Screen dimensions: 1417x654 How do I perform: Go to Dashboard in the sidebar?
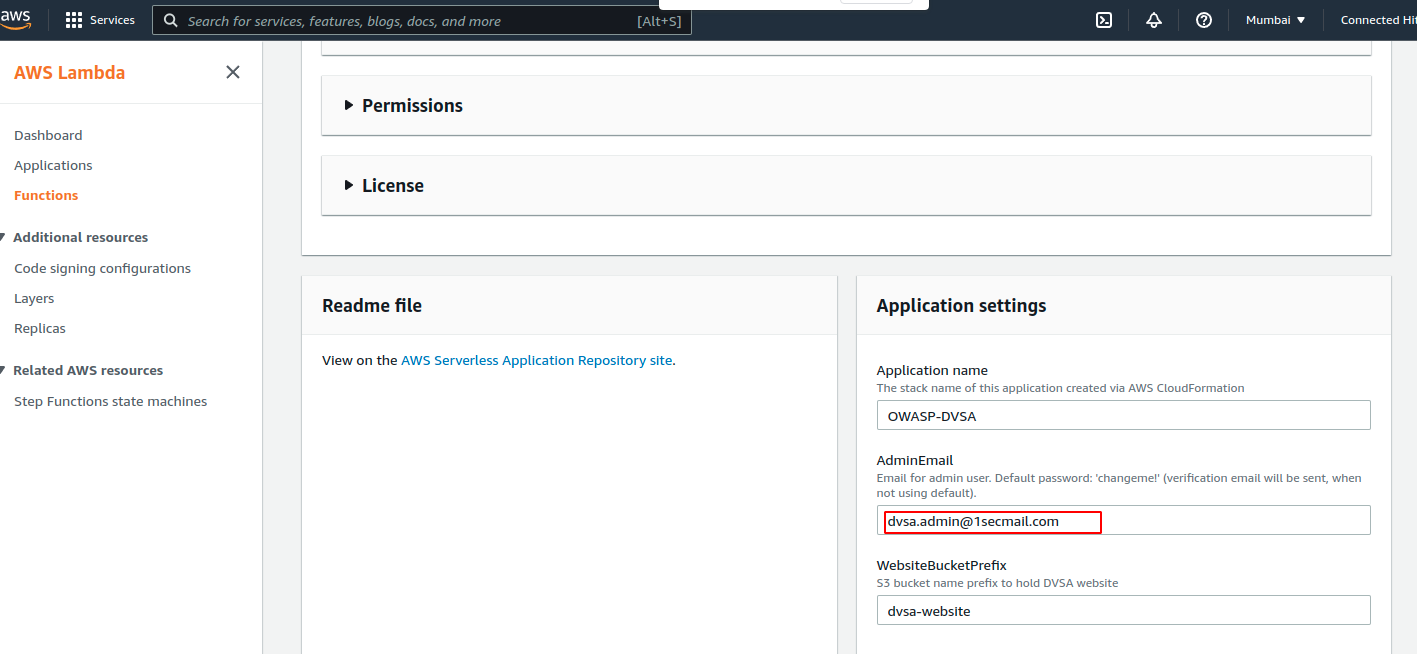[48, 135]
